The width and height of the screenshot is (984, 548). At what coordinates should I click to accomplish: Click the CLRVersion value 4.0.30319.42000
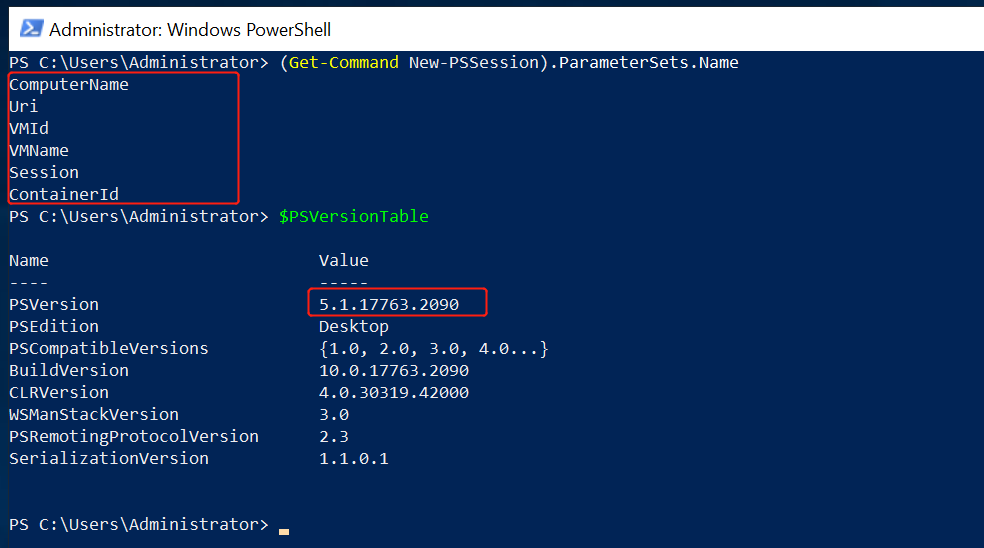pyautogui.click(x=394, y=392)
